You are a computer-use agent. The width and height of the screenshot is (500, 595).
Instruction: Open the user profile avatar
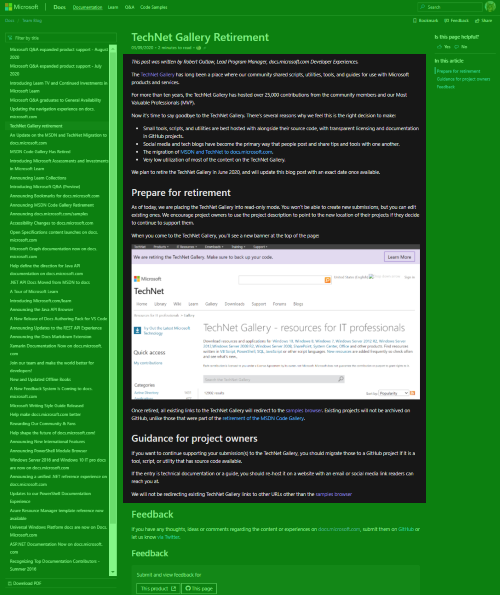490,6
